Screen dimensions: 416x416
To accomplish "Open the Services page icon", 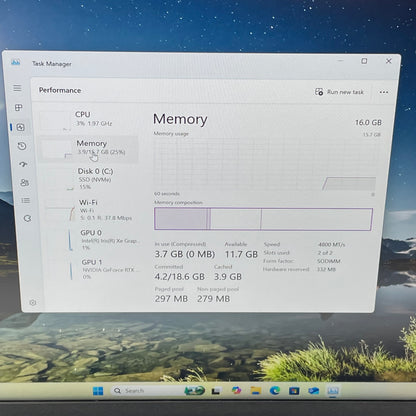I will (27, 218).
